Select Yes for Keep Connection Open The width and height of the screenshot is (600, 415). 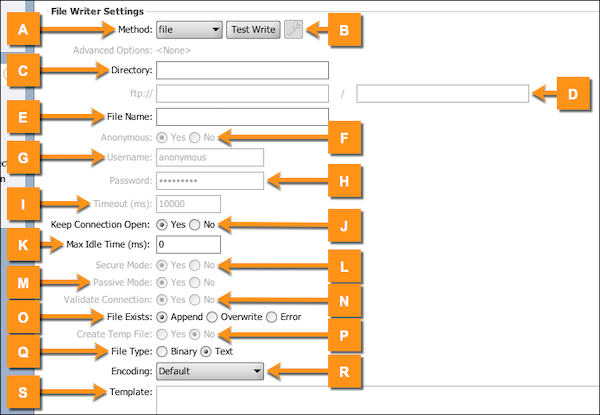pos(162,225)
